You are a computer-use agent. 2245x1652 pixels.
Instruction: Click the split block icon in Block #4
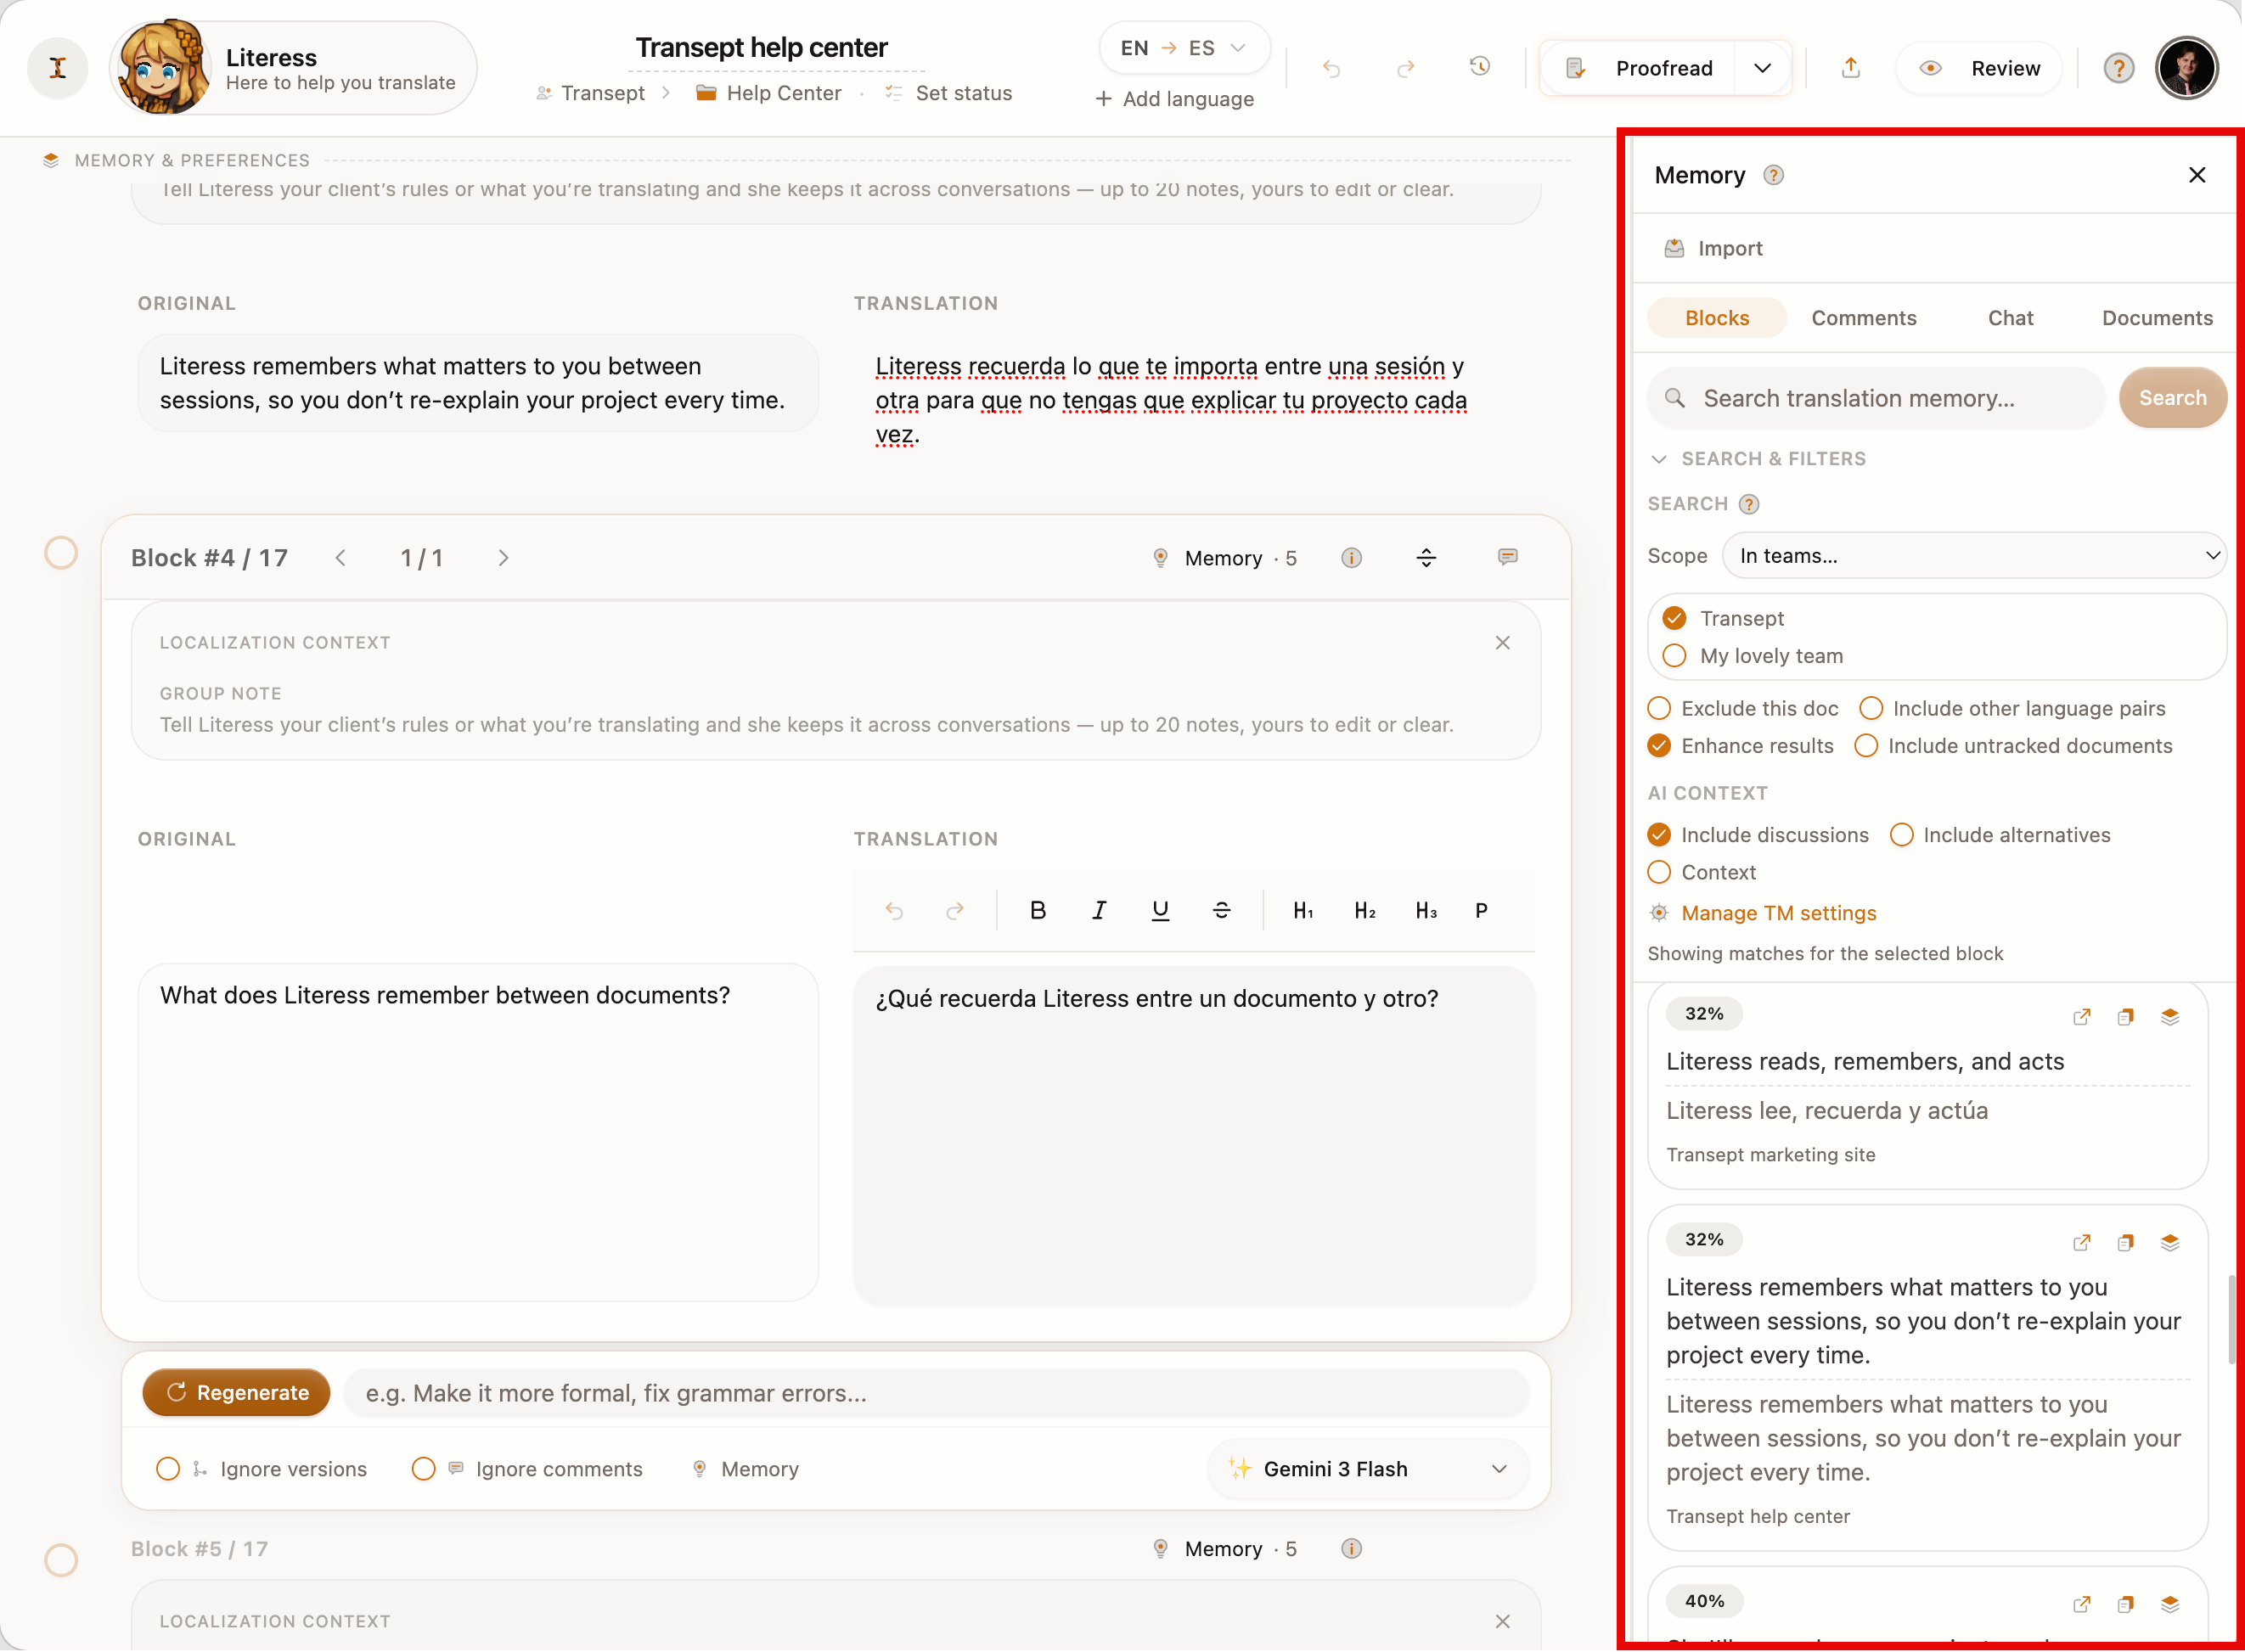click(x=1426, y=558)
